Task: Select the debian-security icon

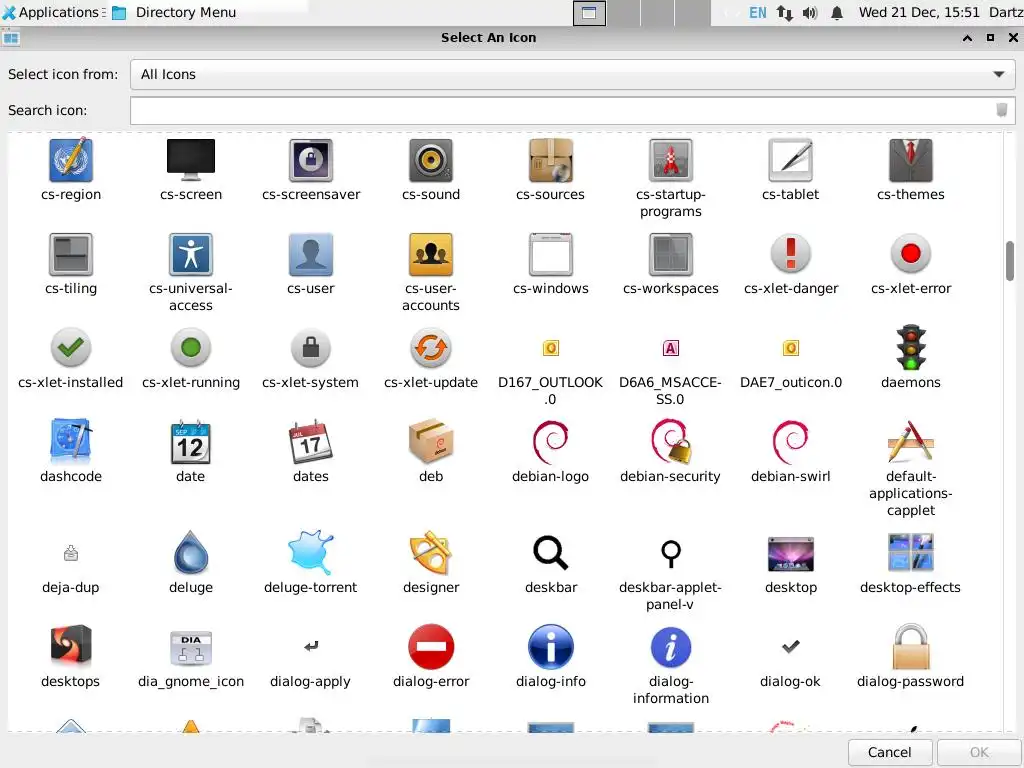Action: tap(671, 441)
